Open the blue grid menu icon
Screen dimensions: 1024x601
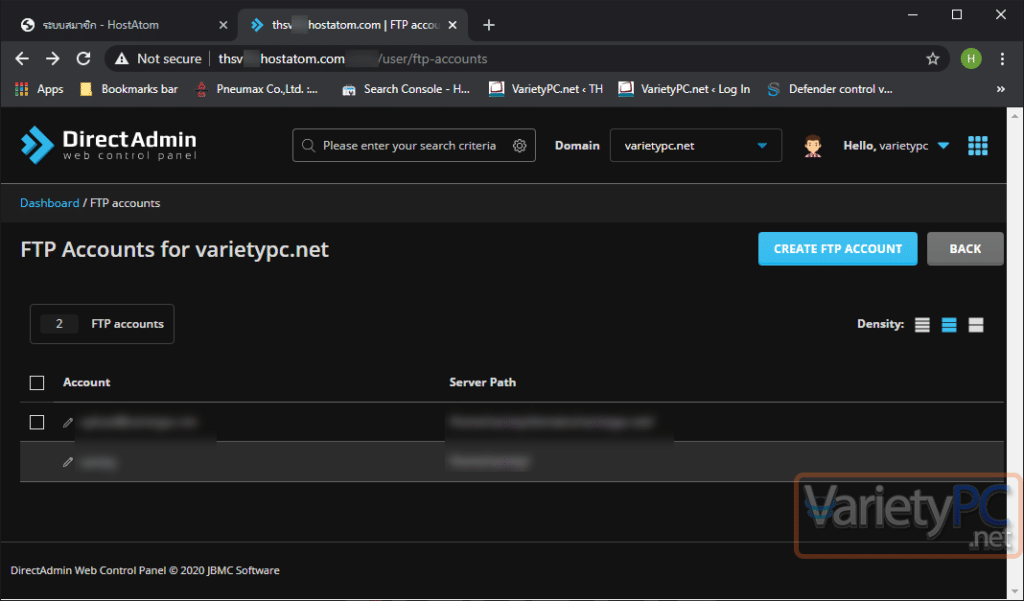tap(978, 146)
